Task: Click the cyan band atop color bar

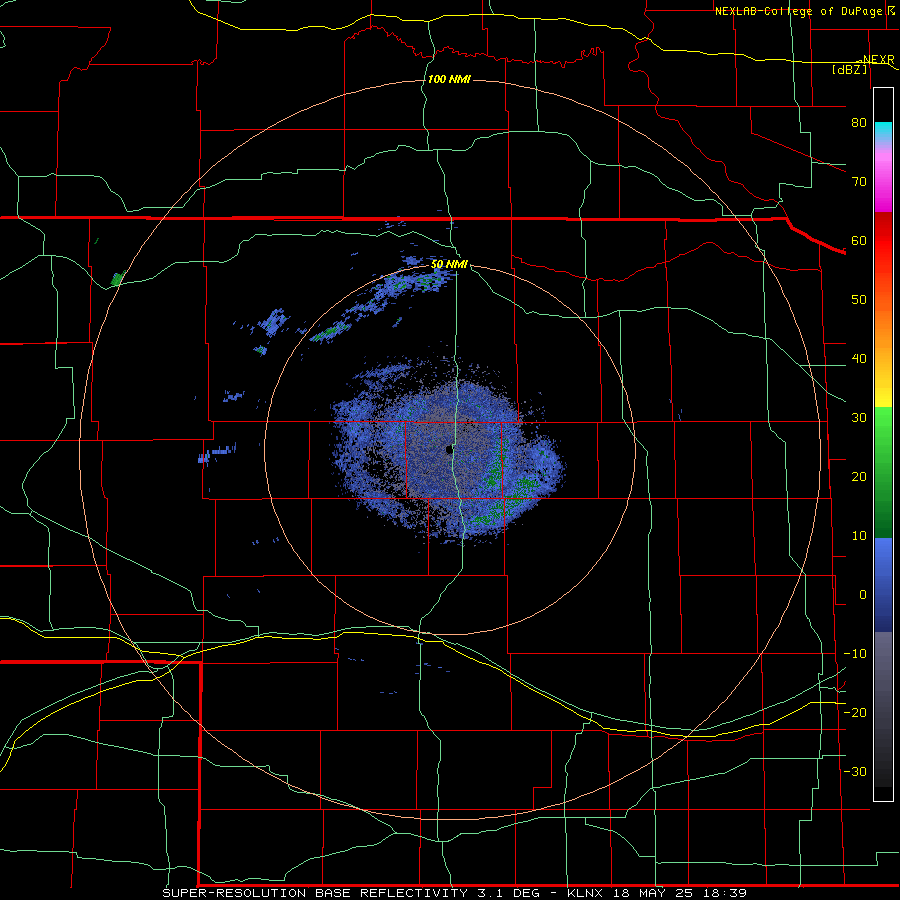Action: (x=883, y=130)
